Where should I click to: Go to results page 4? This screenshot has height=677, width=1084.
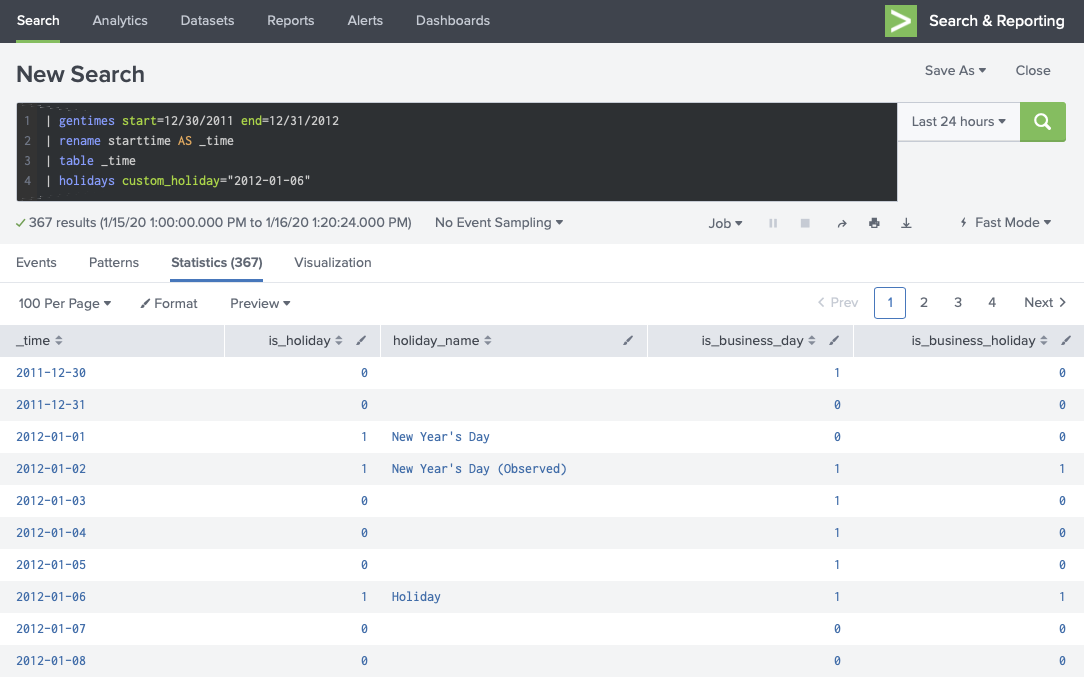point(991,303)
